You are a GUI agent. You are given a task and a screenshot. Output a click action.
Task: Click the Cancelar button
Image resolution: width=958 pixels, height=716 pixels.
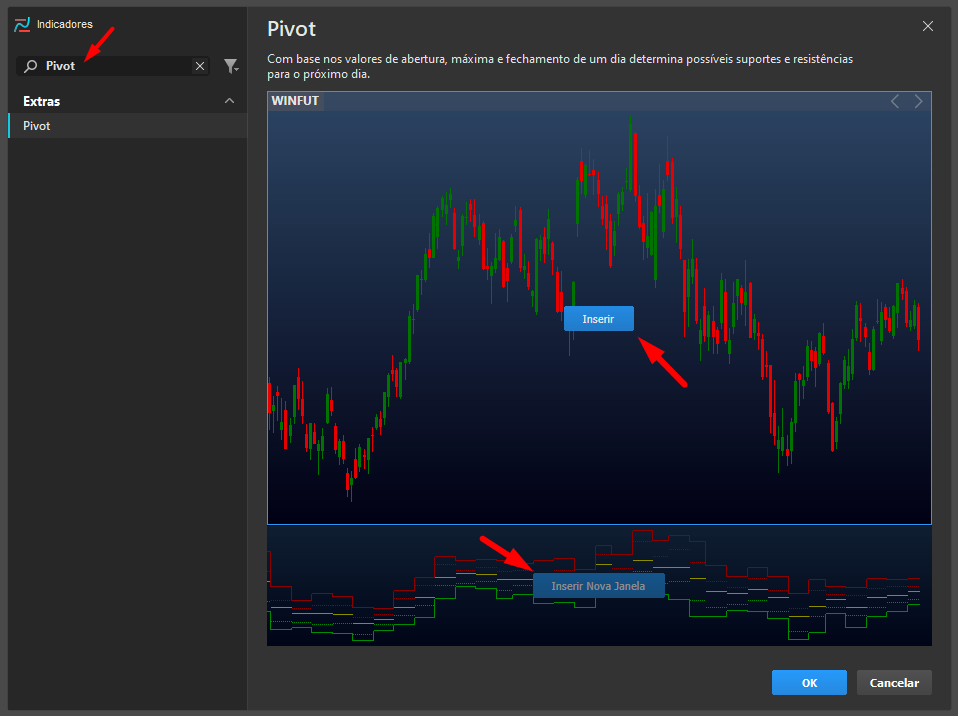click(894, 682)
